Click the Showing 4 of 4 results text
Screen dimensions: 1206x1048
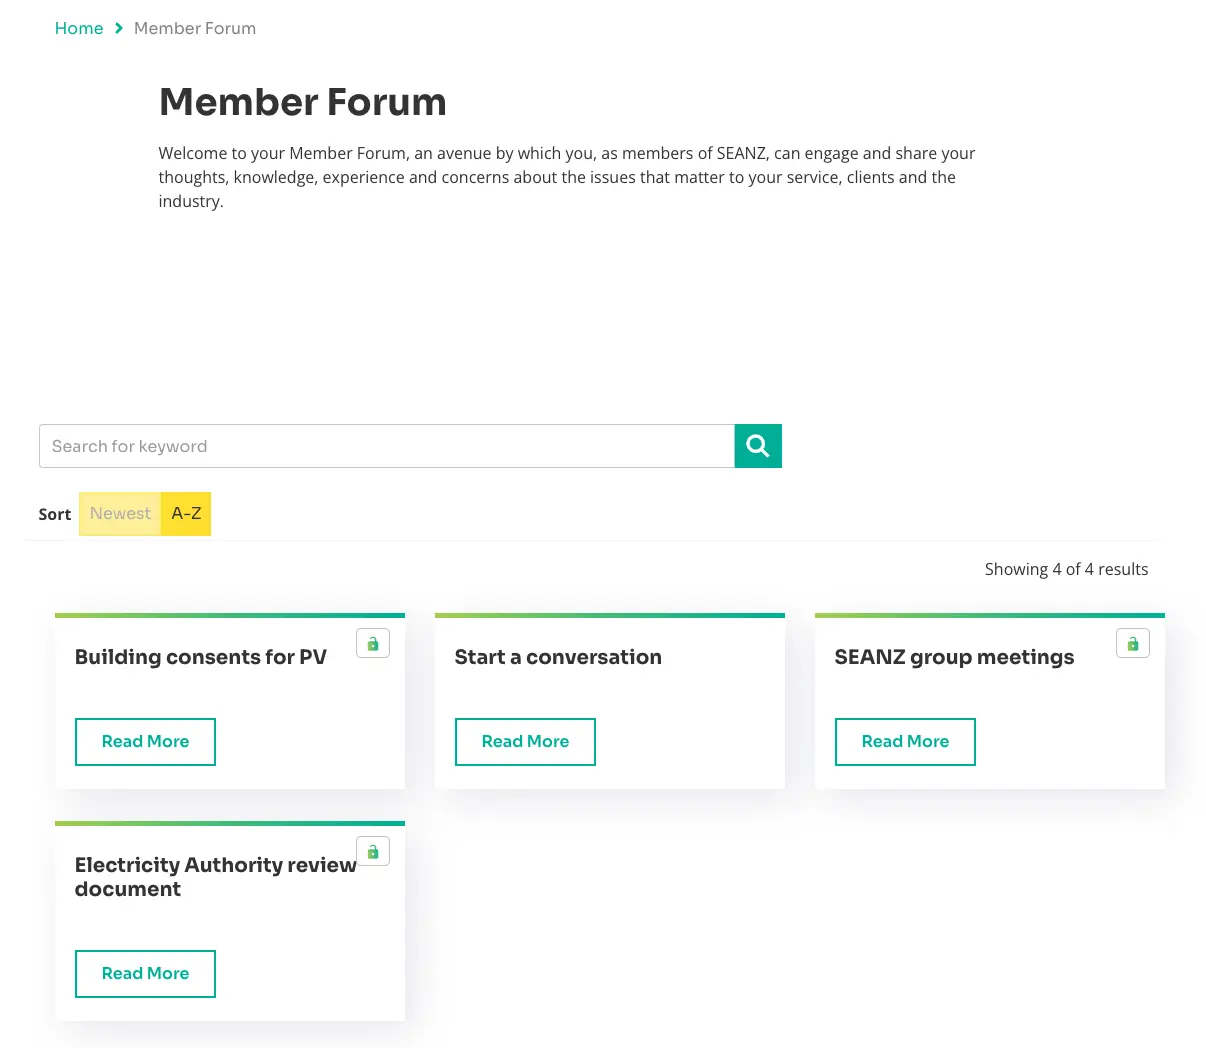click(x=1066, y=569)
